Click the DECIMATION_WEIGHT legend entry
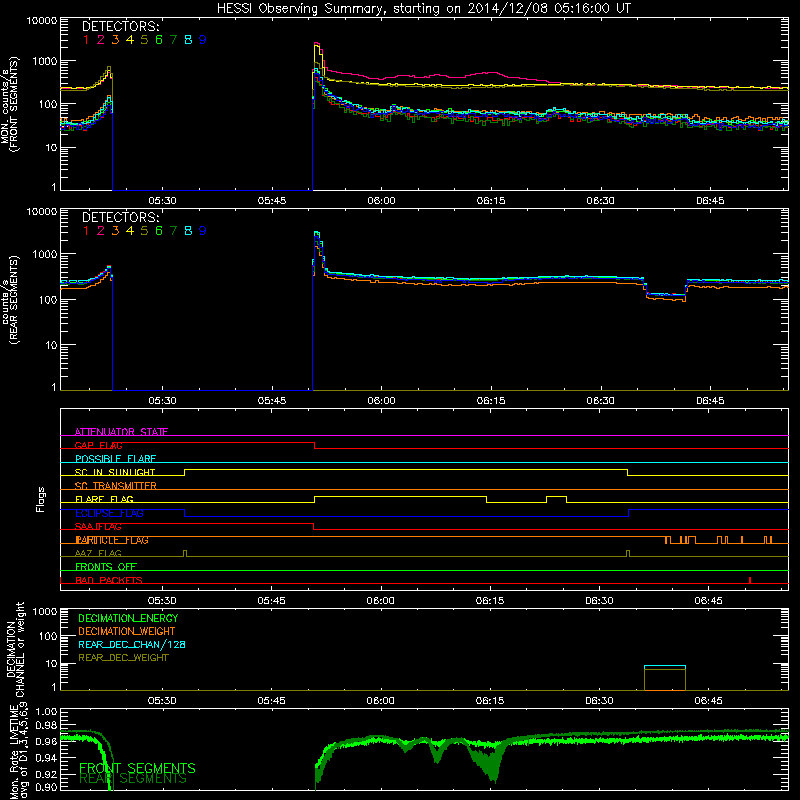800x800 pixels. click(x=127, y=631)
